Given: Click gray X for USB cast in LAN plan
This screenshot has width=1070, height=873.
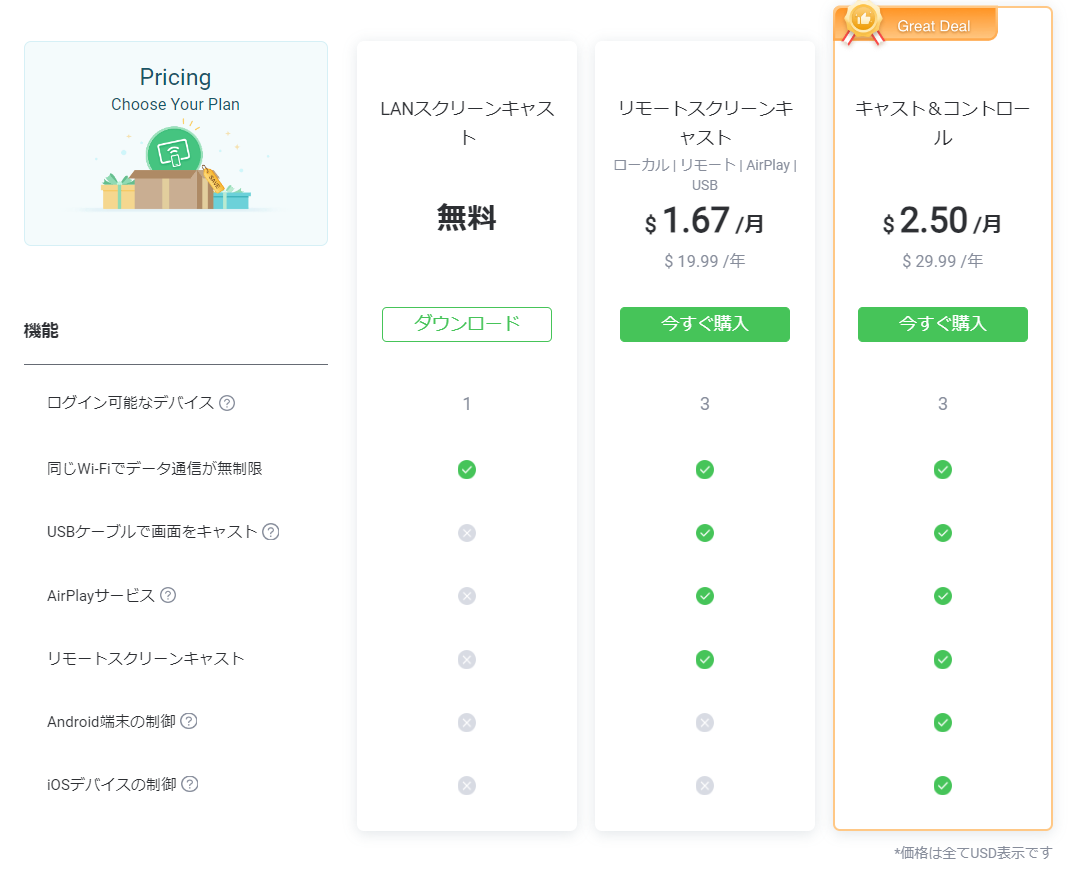Looking at the screenshot, I should (x=466, y=533).
